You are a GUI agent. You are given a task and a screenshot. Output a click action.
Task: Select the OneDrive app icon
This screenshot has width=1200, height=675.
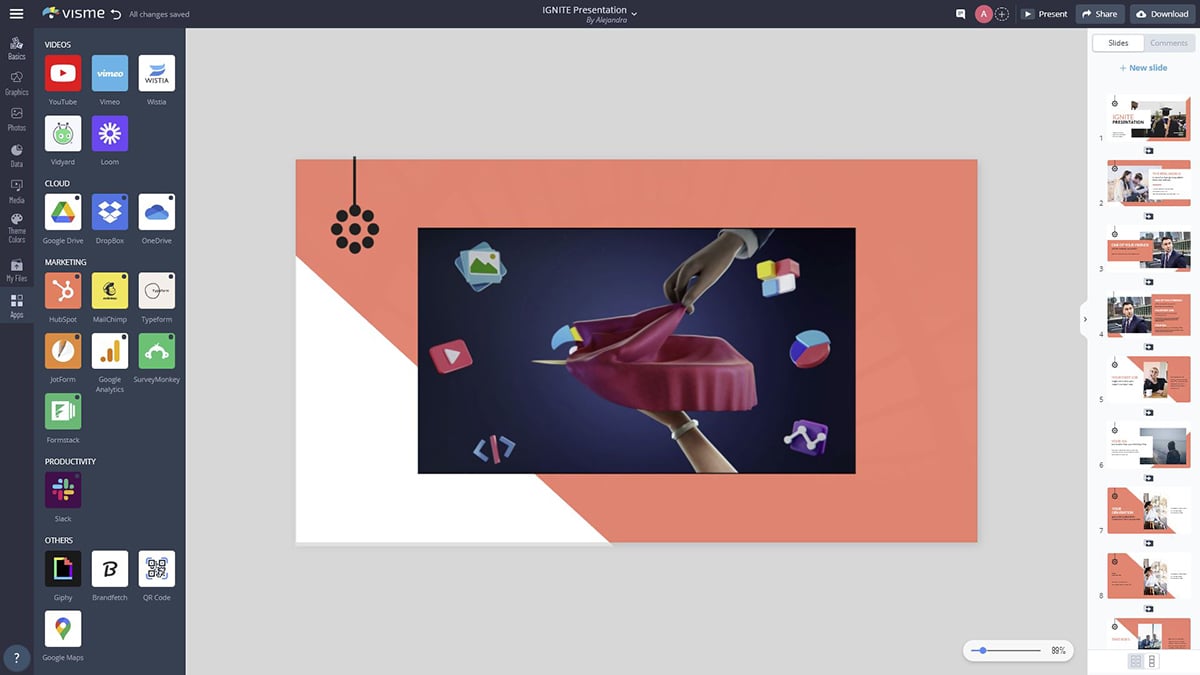coord(157,212)
